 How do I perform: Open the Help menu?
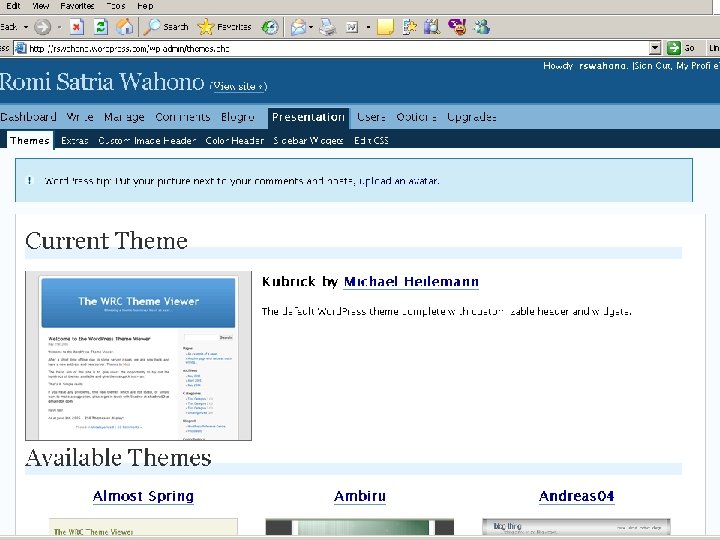tap(145, 6)
